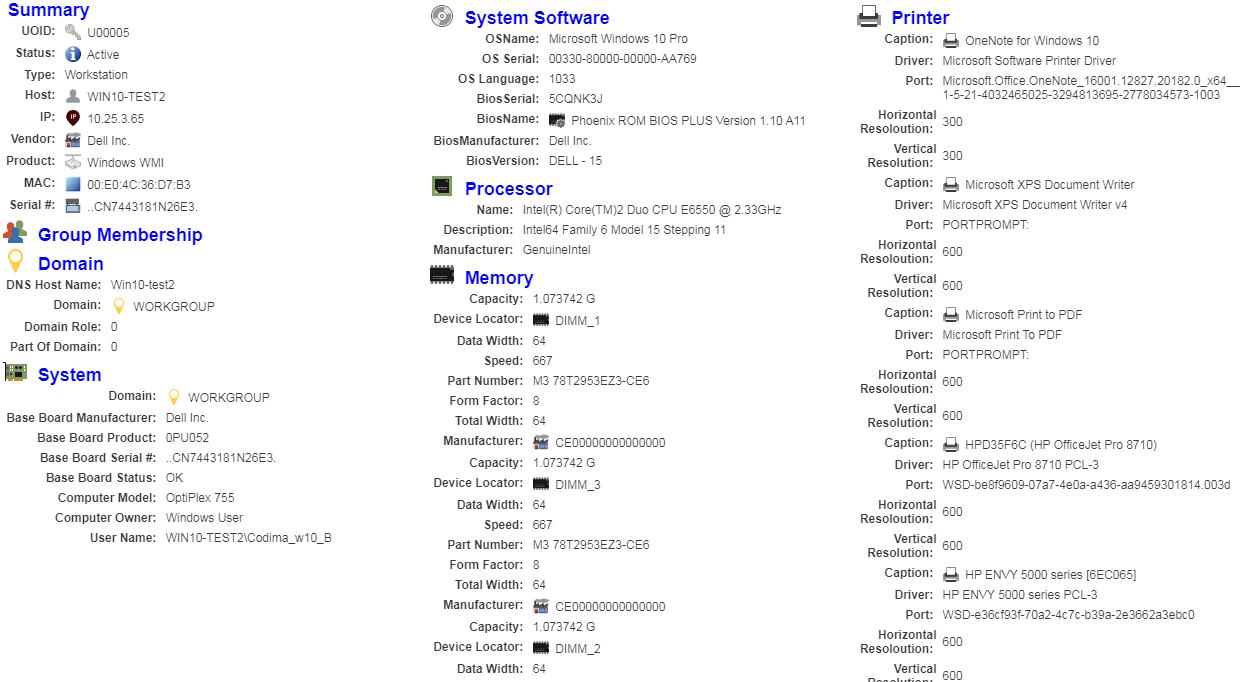Click processor manufacturer GenuineIntel
The image size is (1240, 682).
click(557, 250)
